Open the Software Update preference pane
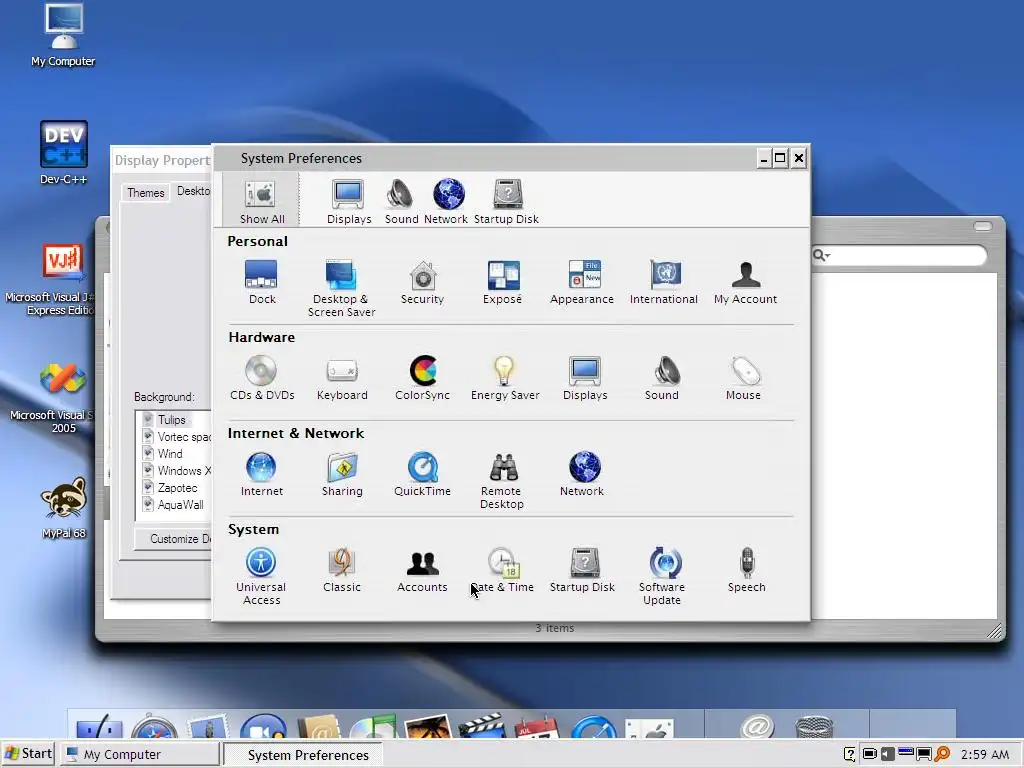This screenshot has height=768, width=1024. (662, 576)
